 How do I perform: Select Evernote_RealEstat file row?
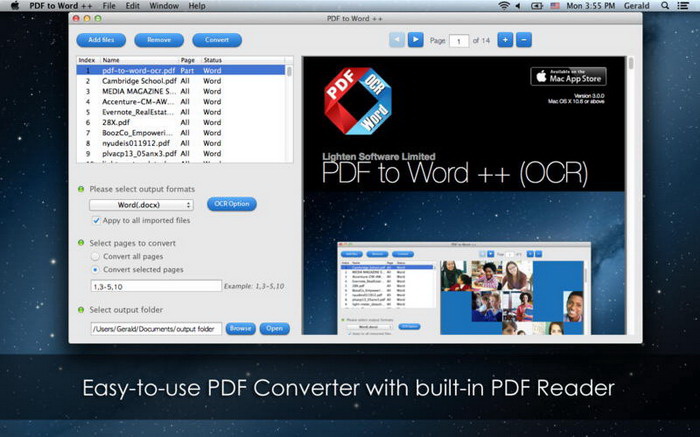tap(181, 112)
